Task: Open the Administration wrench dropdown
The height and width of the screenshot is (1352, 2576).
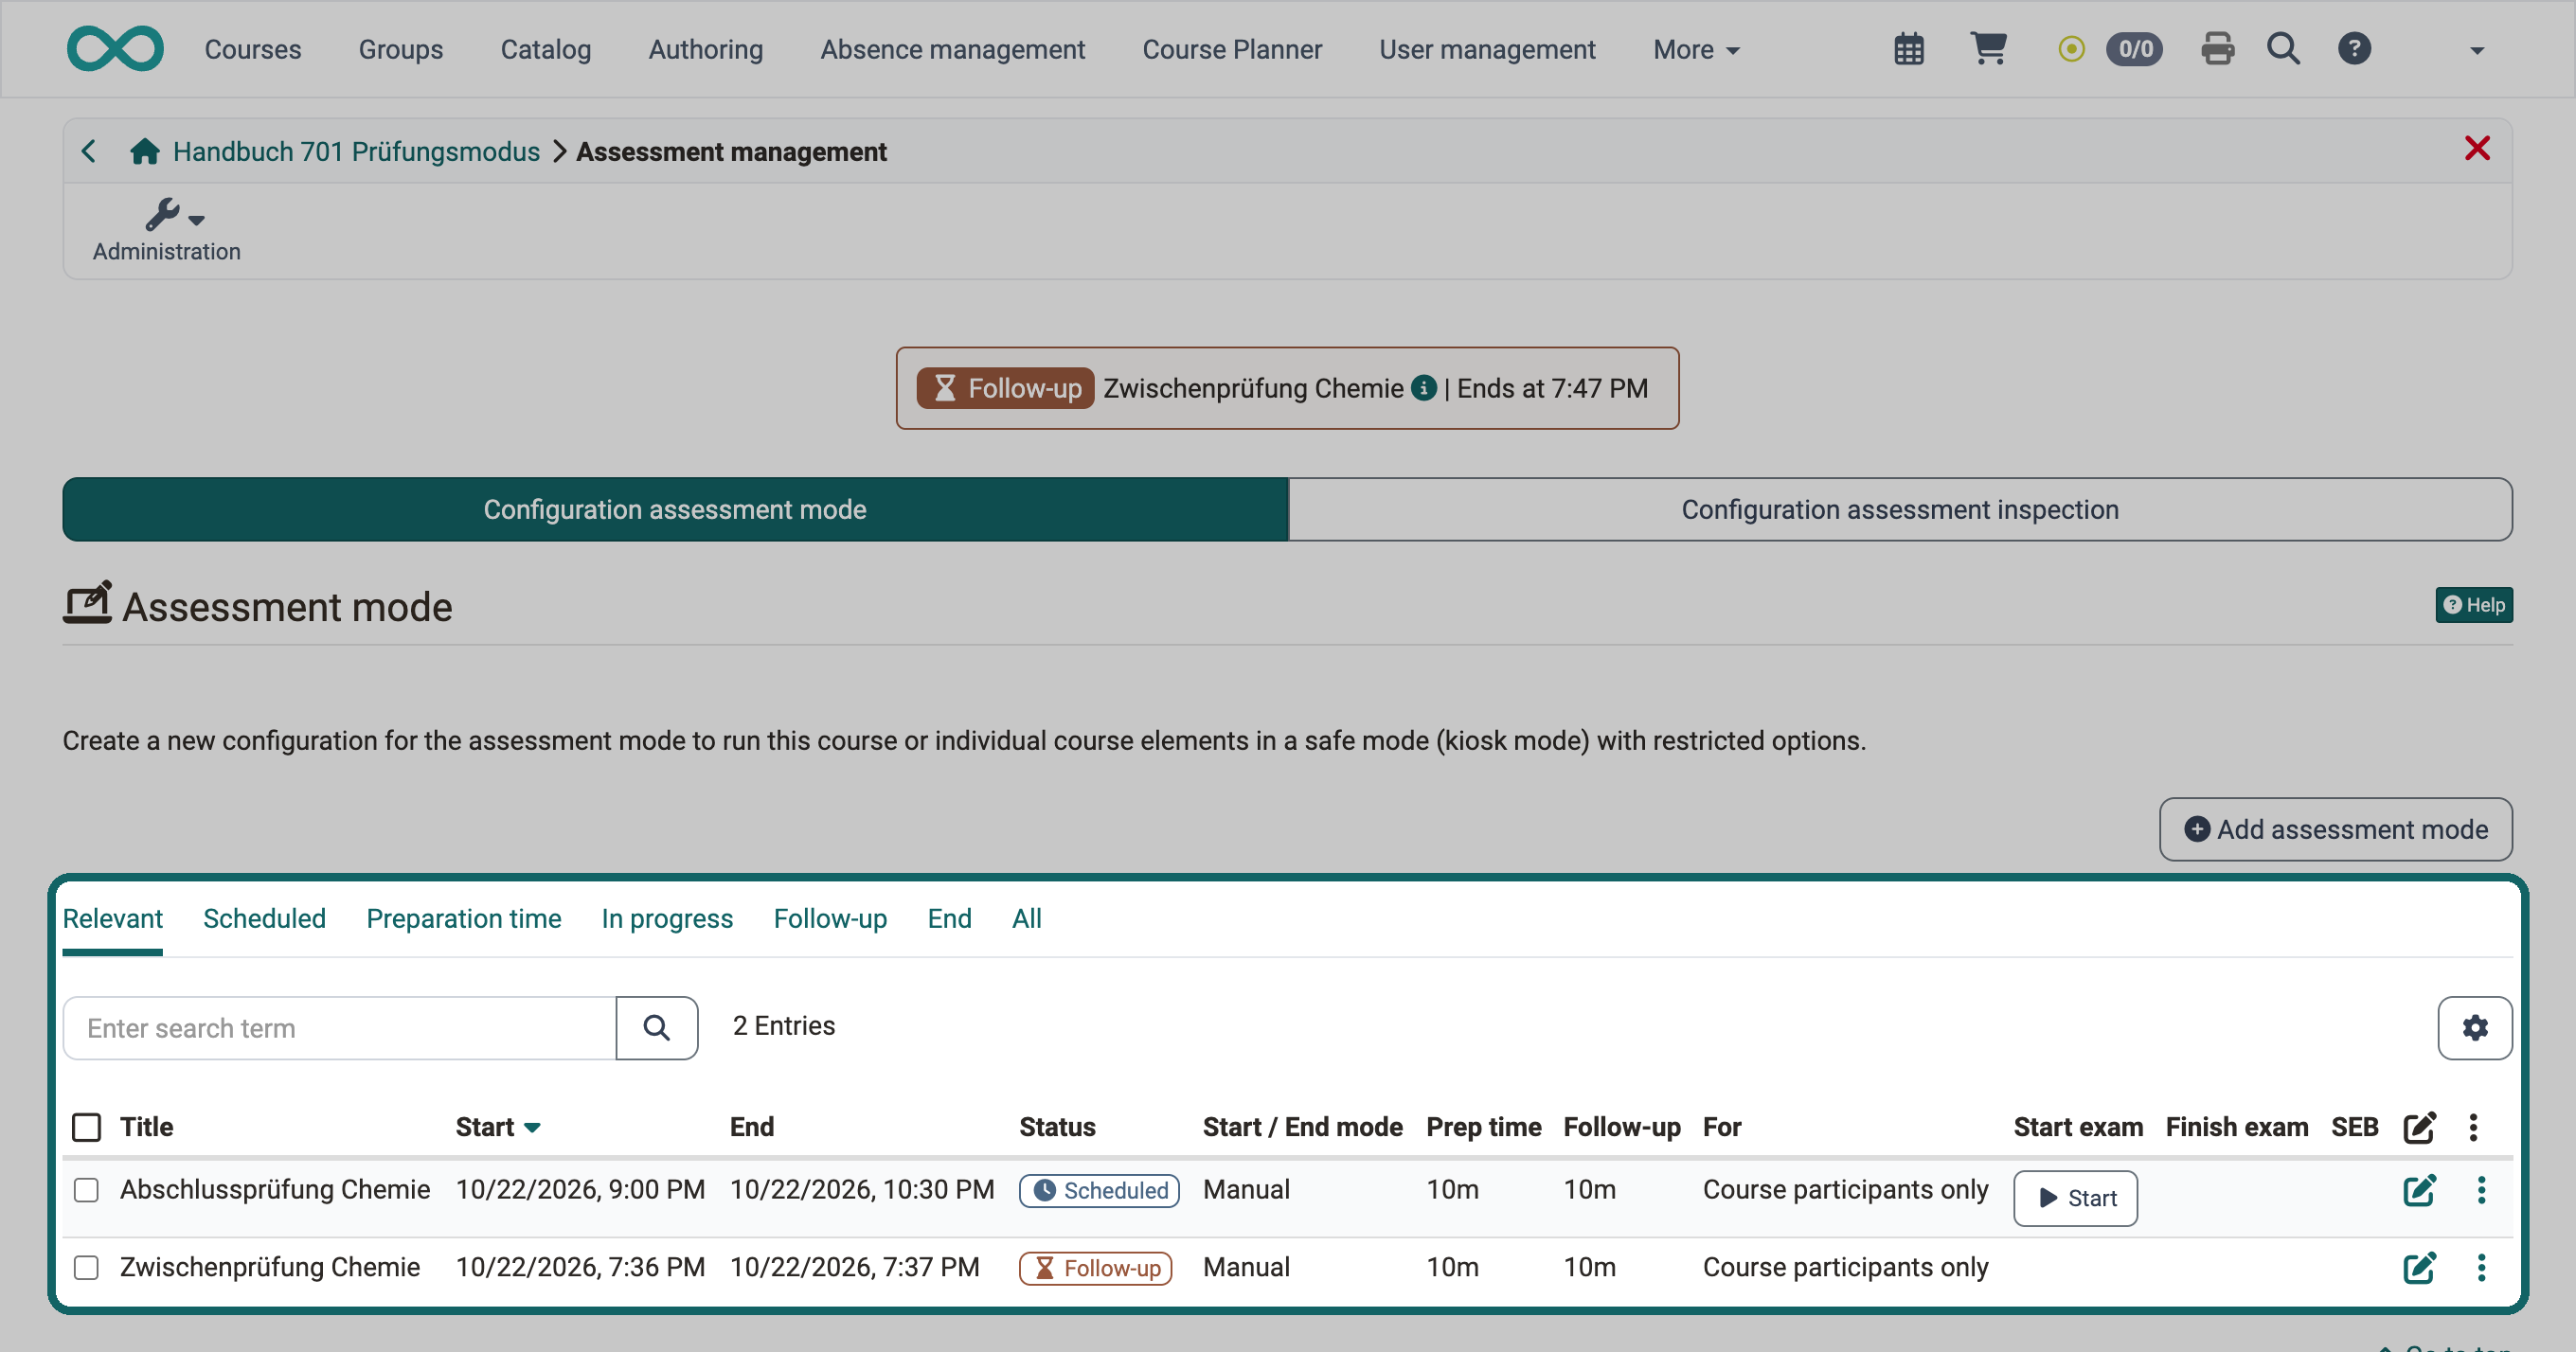Action: (x=167, y=230)
